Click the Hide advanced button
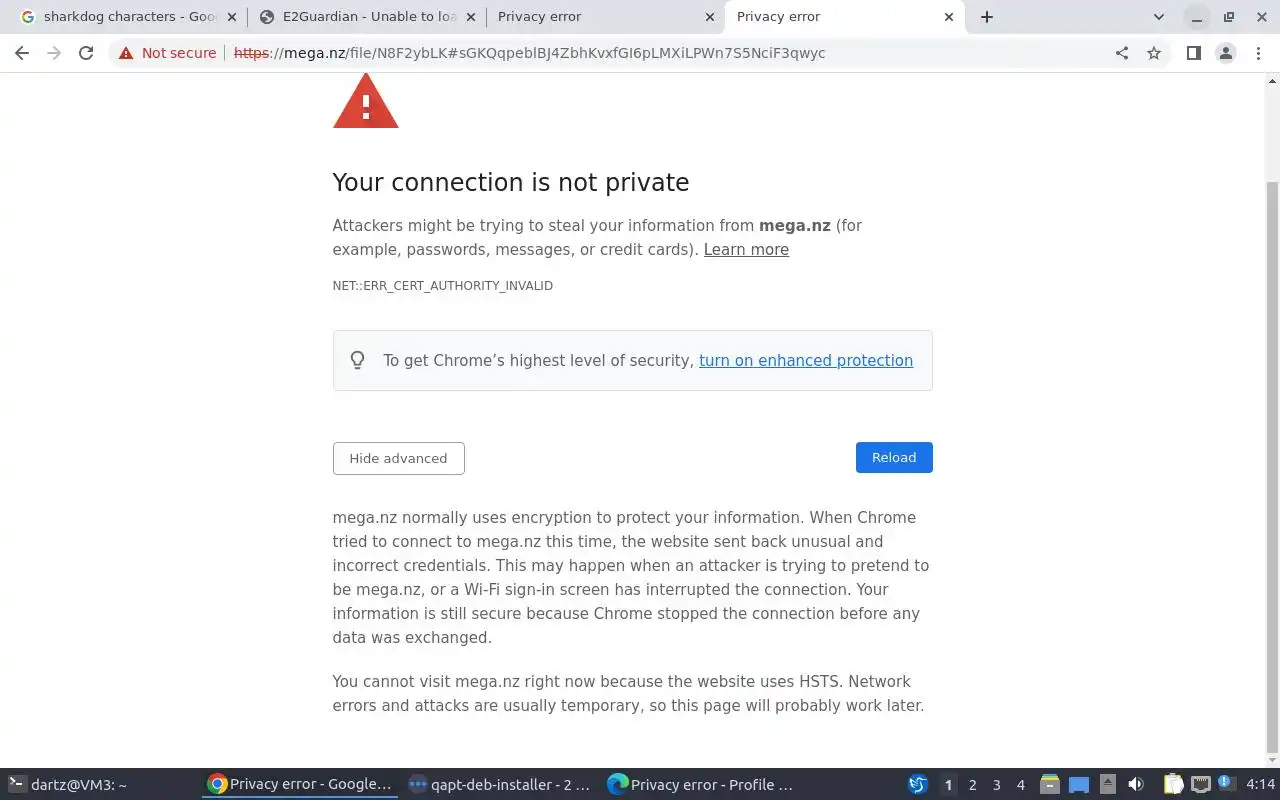The height and width of the screenshot is (800, 1280). (398, 458)
